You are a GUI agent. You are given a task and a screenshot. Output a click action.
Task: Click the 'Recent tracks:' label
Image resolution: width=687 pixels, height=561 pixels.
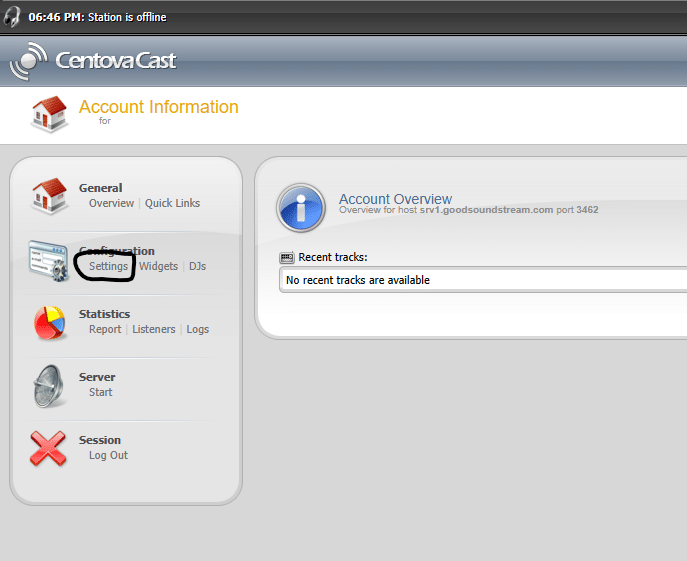pos(333,257)
